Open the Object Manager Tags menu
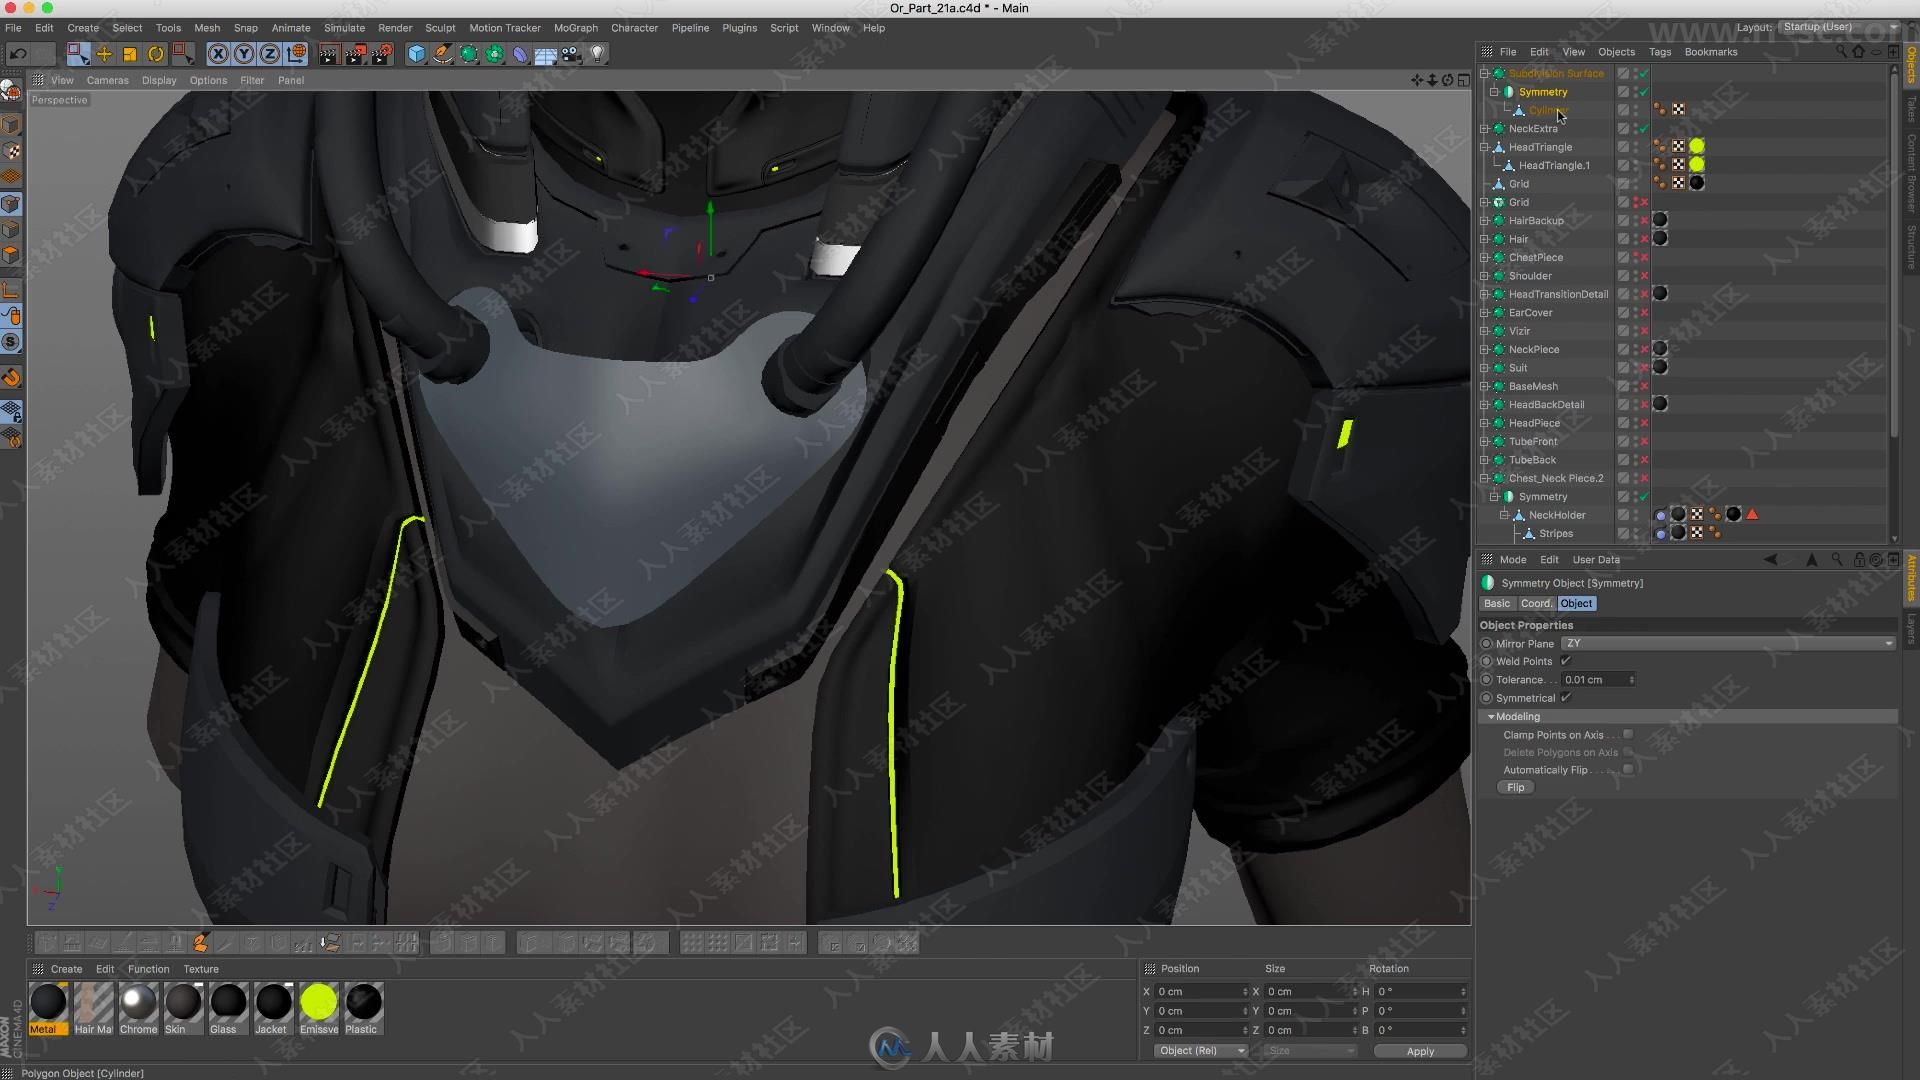The image size is (1920, 1080). 1660,52
